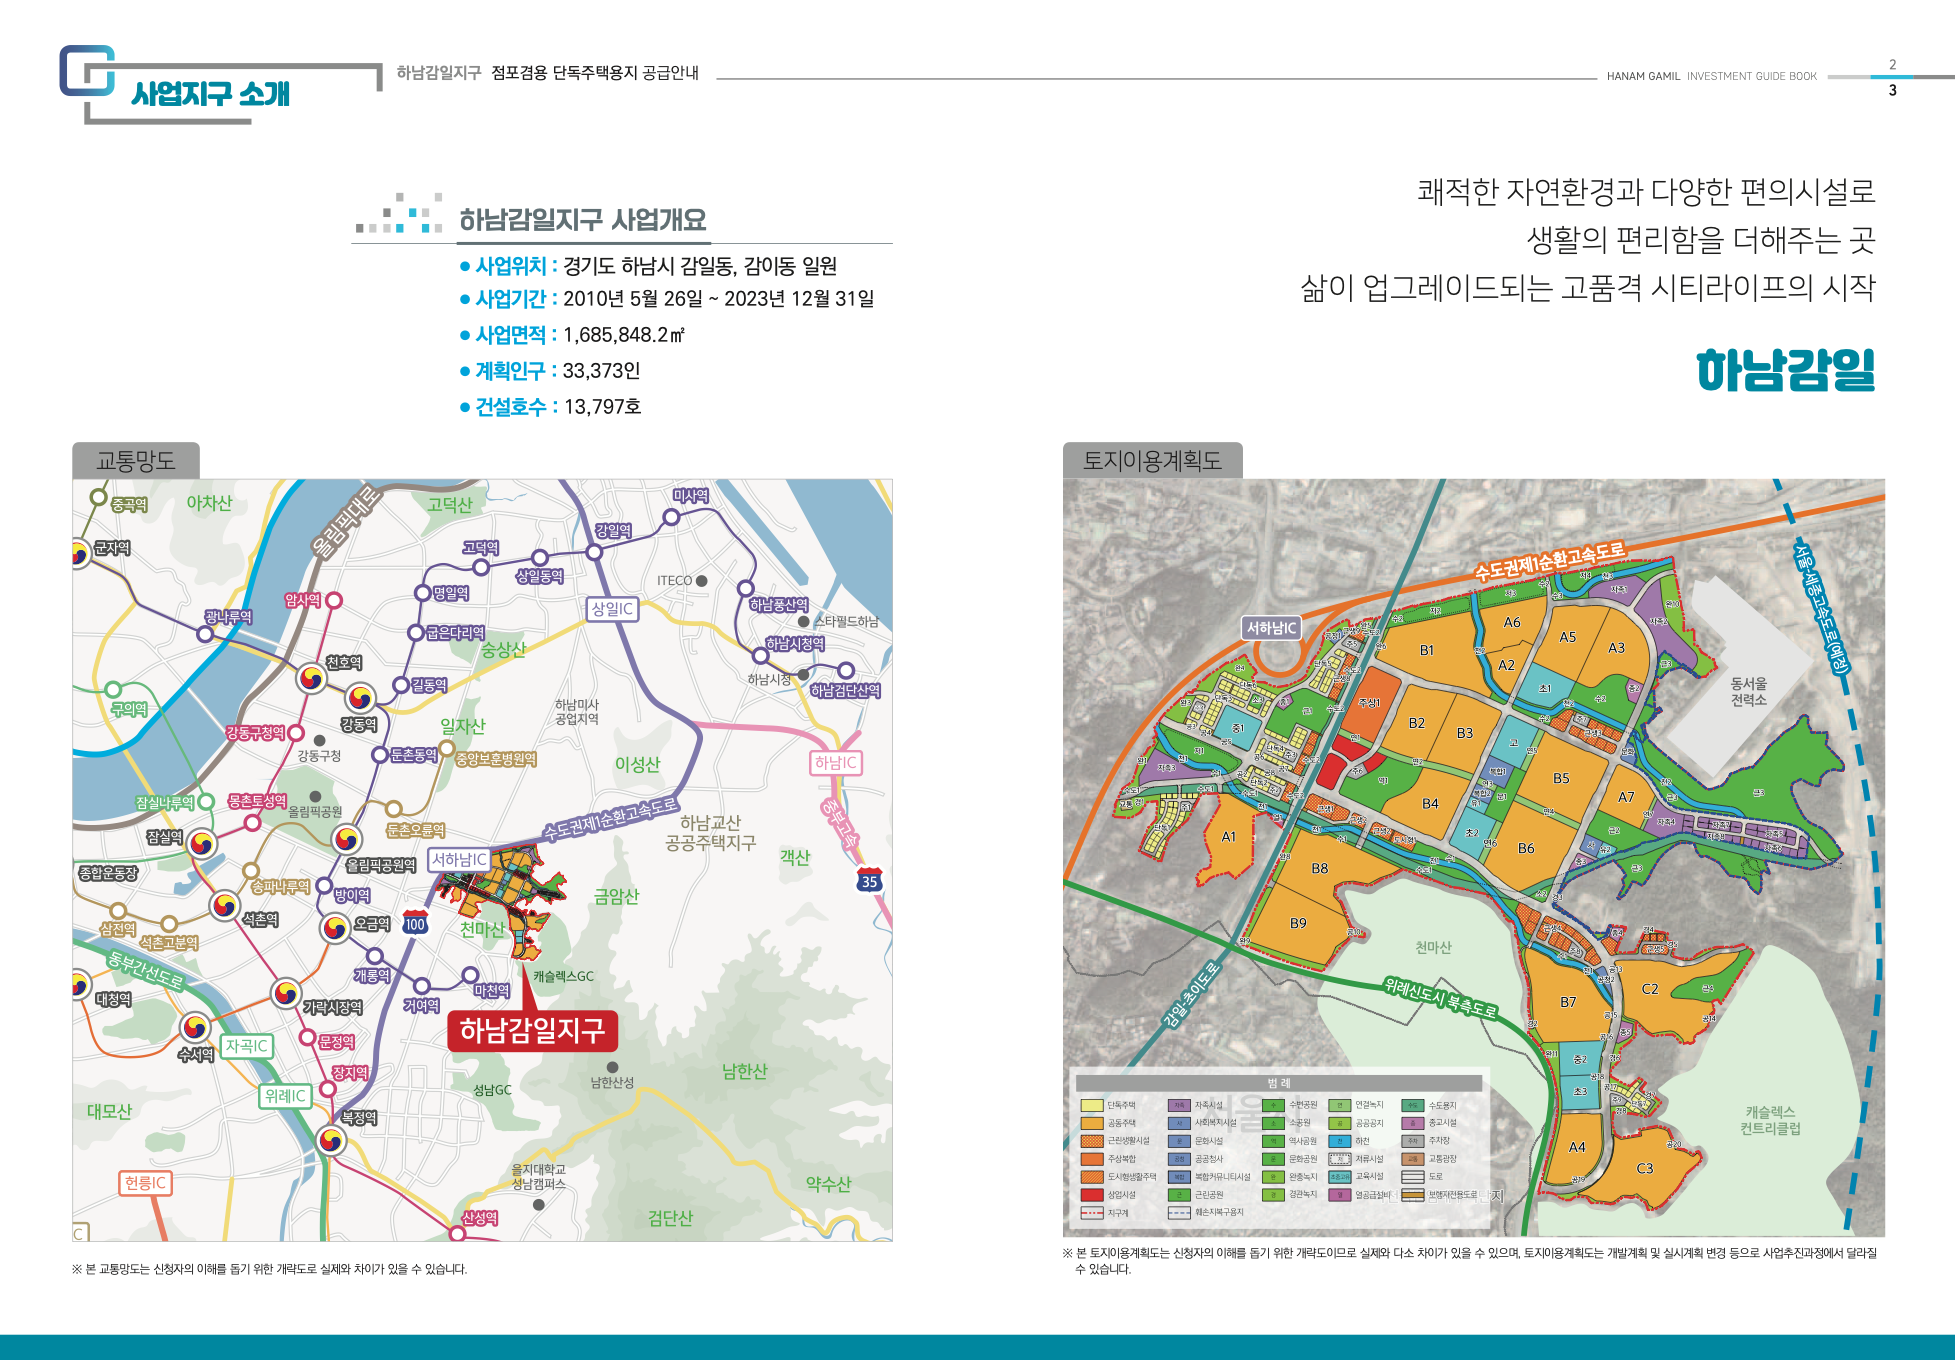Click the 캐슬렉스GC label on transport map
The width and height of the screenshot is (1955, 1360).
(563, 976)
